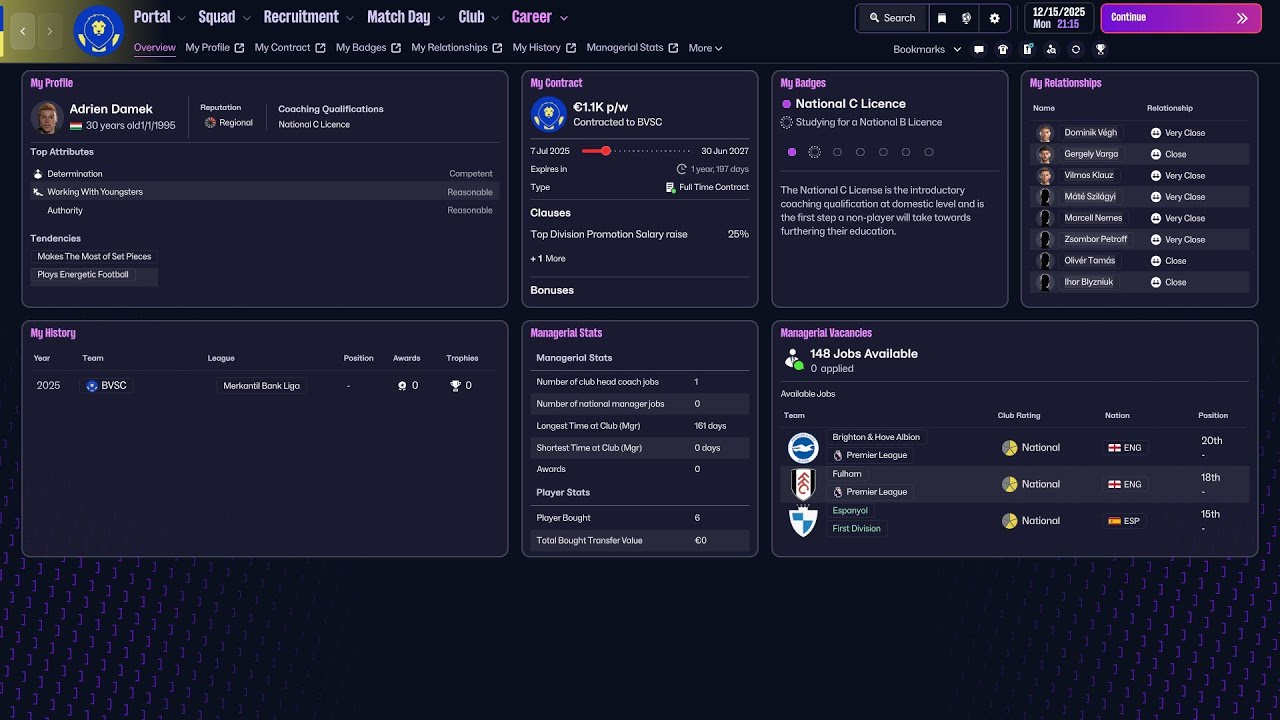This screenshot has height=720, width=1280.
Task: Open the shirt squad shortcut icon
Action: 1003,49
